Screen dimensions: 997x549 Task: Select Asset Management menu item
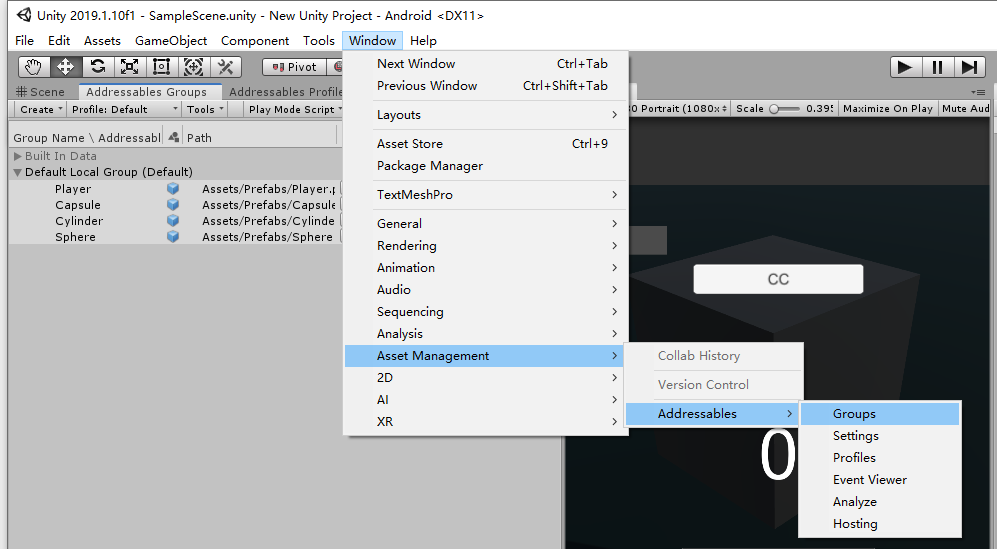(x=486, y=356)
